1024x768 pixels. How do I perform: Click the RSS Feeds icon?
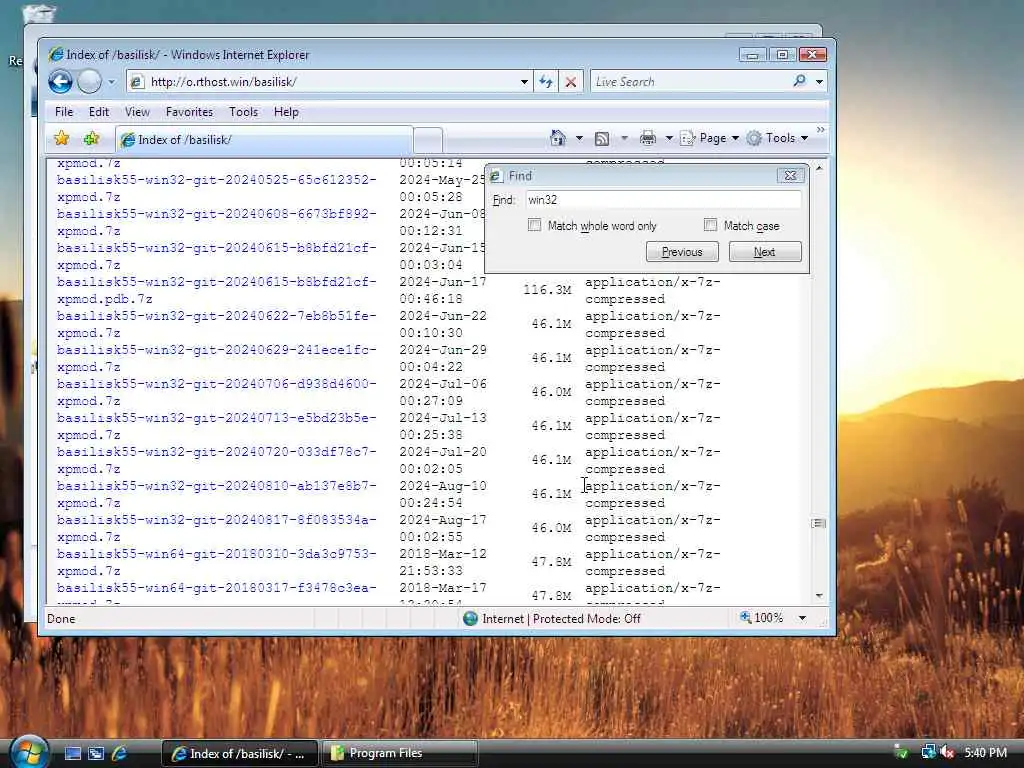coord(602,138)
